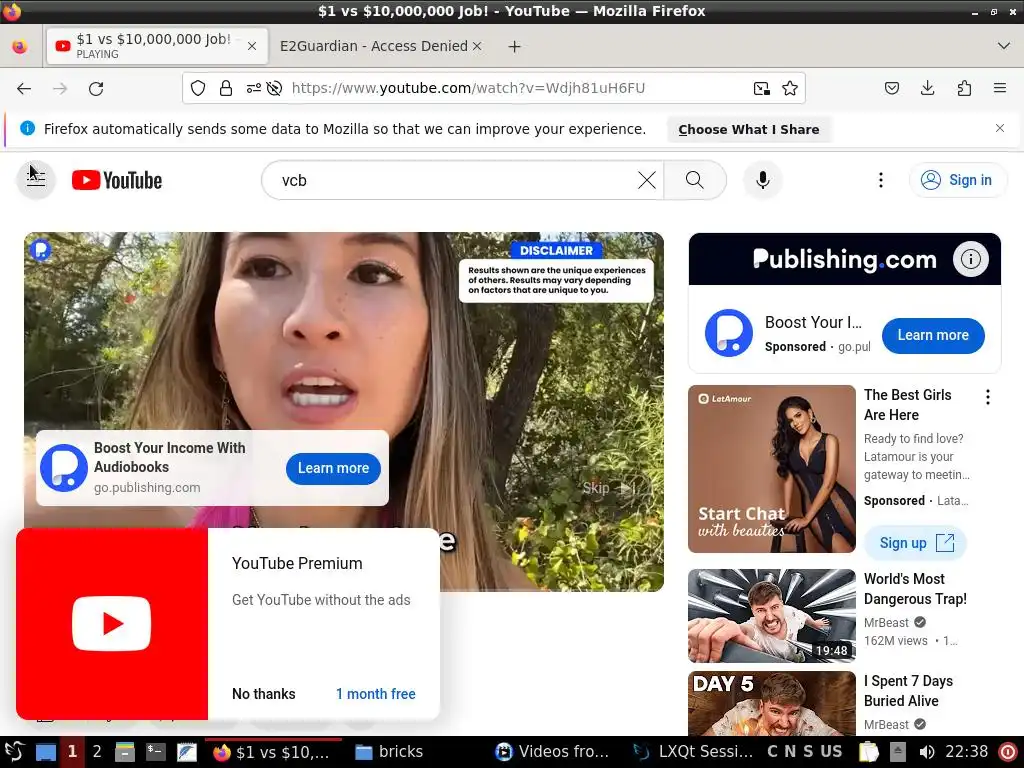The height and width of the screenshot is (768, 1024).
Task: Go to YouTube home via logo
Action: click(x=117, y=180)
